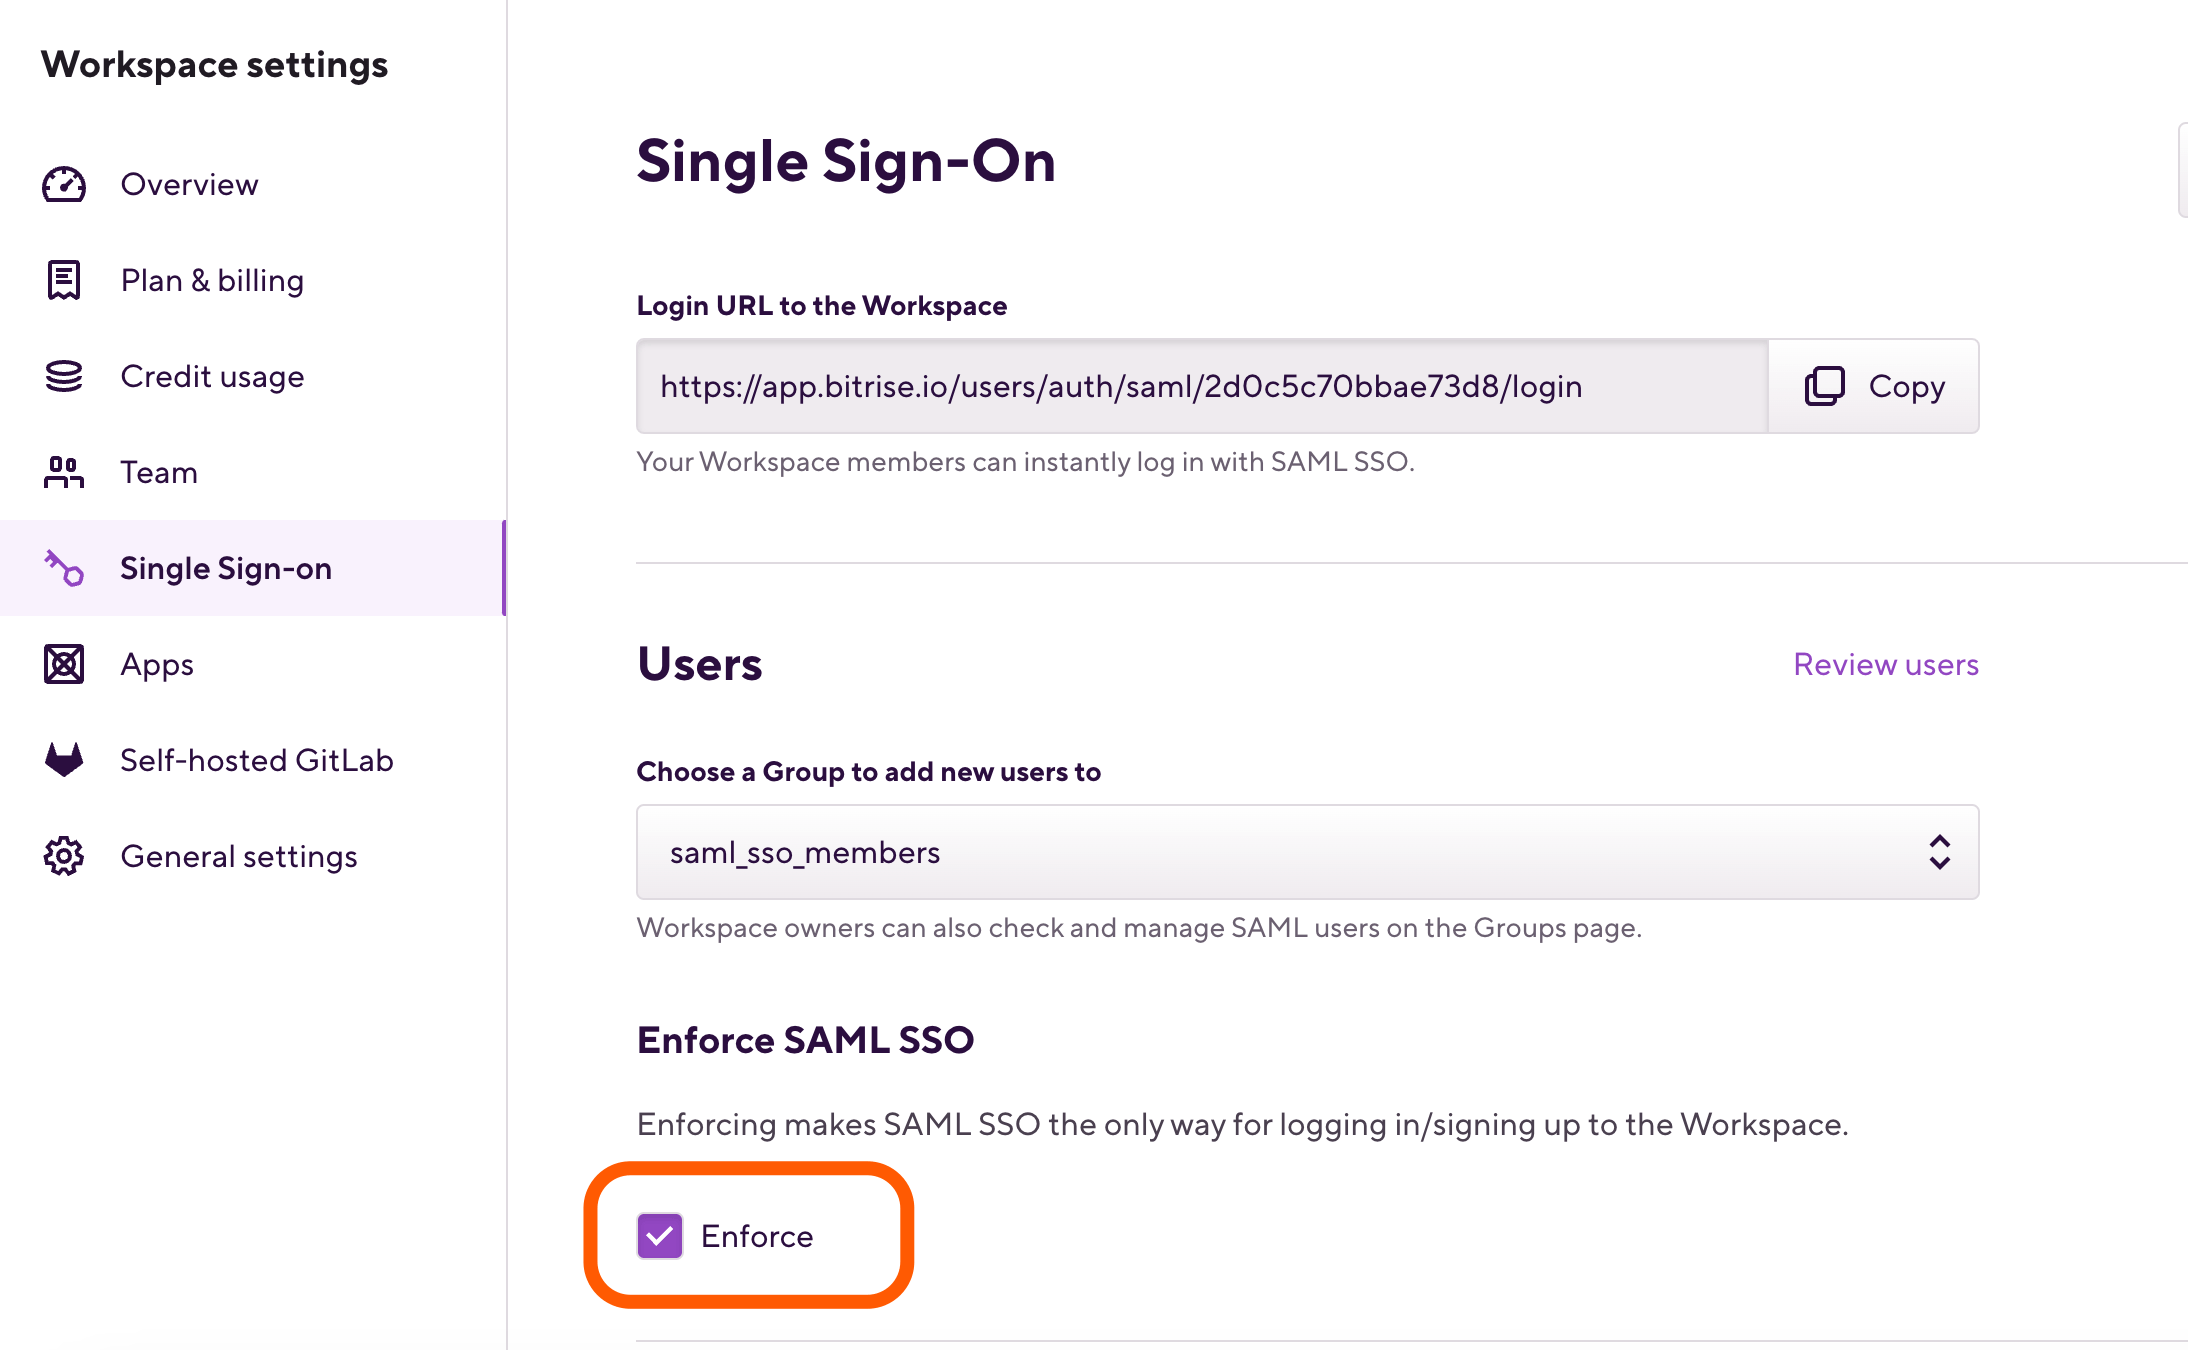Click the Team people icon
2188x1350 pixels.
tap(63, 472)
